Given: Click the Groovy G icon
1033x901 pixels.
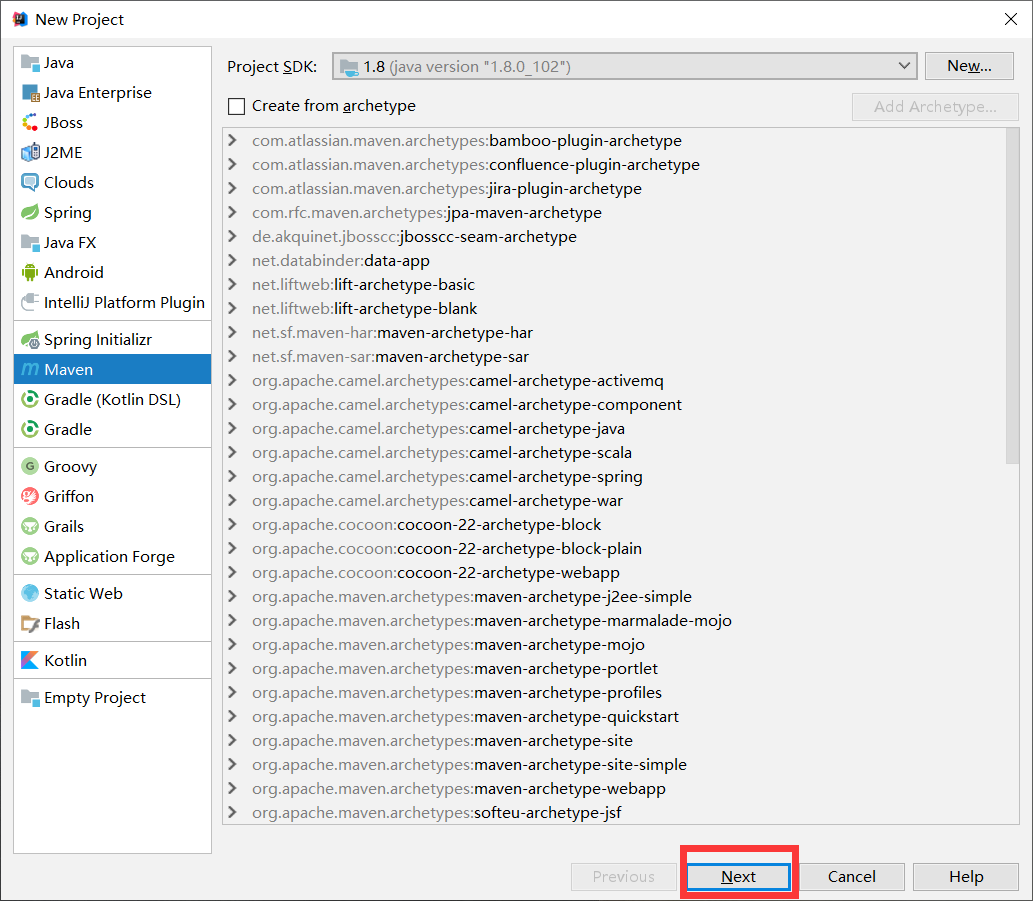Looking at the screenshot, I should coord(30,466).
